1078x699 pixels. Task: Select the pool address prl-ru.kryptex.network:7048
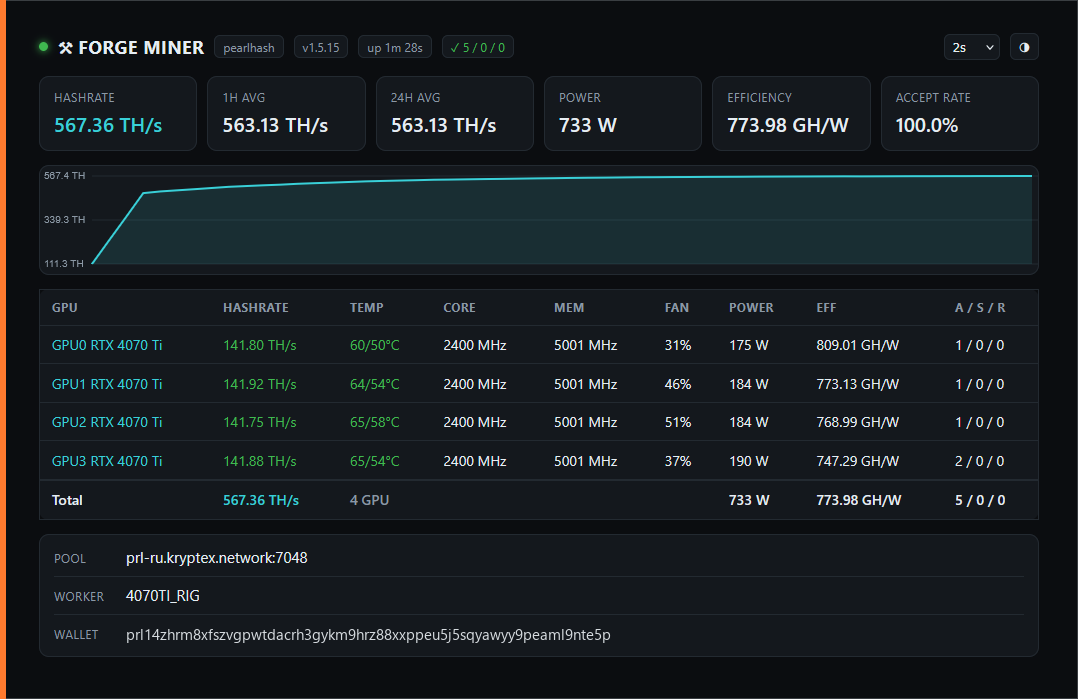(x=217, y=558)
